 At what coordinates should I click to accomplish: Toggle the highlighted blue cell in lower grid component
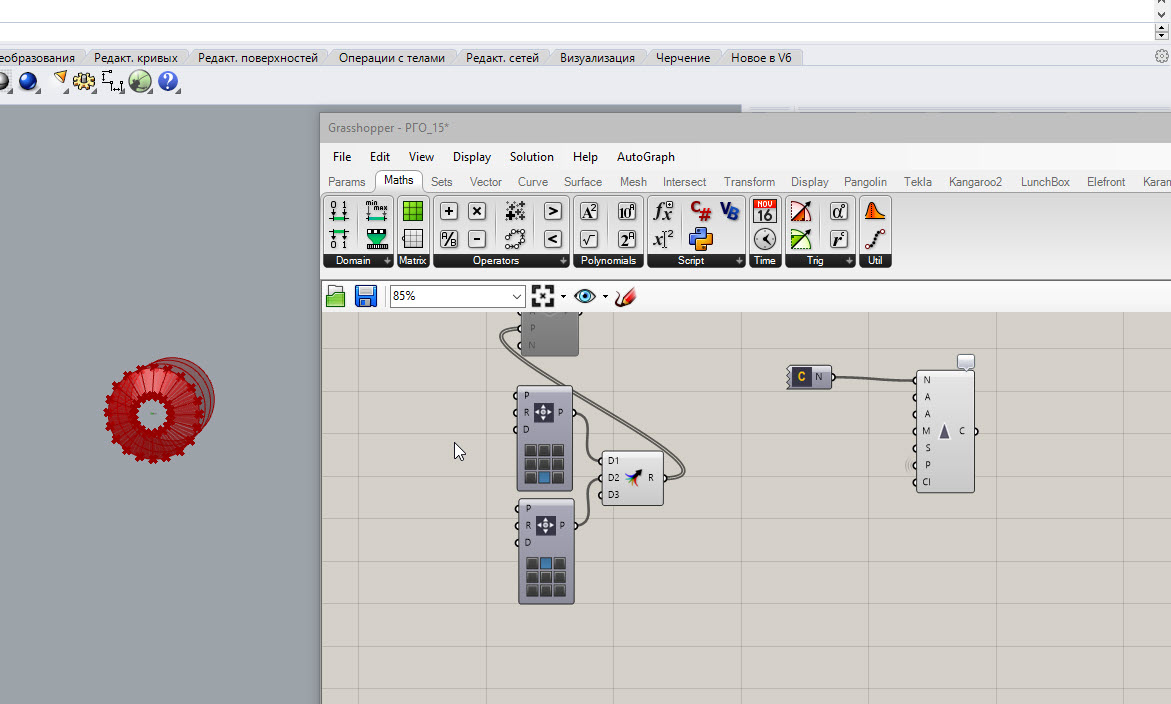pyautogui.click(x=545, y=564)
